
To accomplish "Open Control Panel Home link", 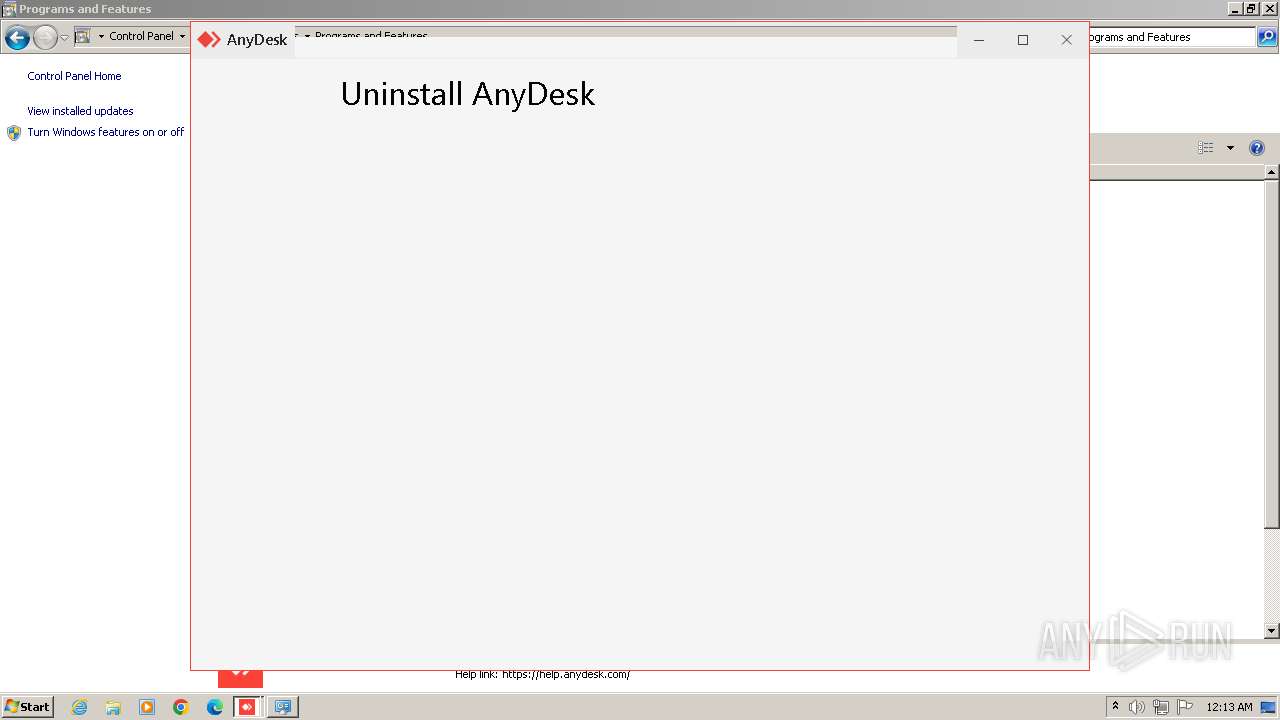I will click(x=74, y=76).
